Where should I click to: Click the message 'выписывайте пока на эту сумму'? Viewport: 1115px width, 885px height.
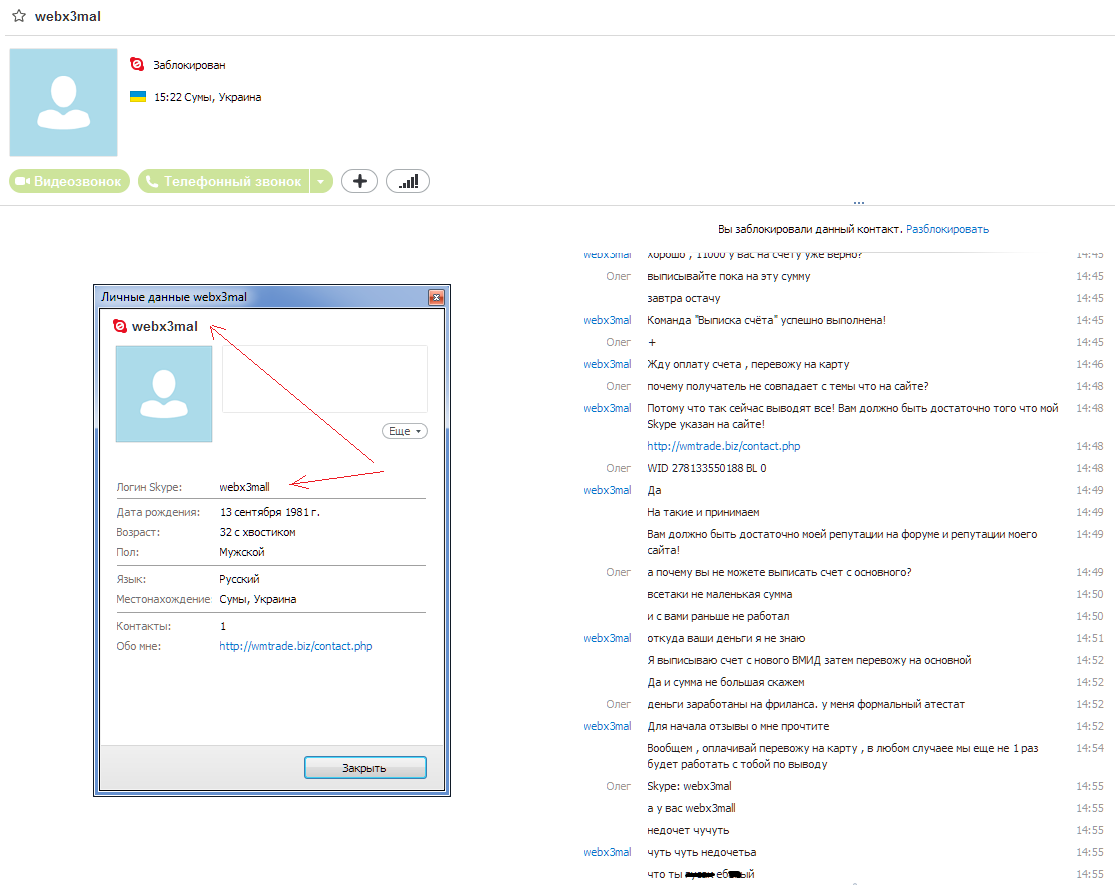pos(729,276)
